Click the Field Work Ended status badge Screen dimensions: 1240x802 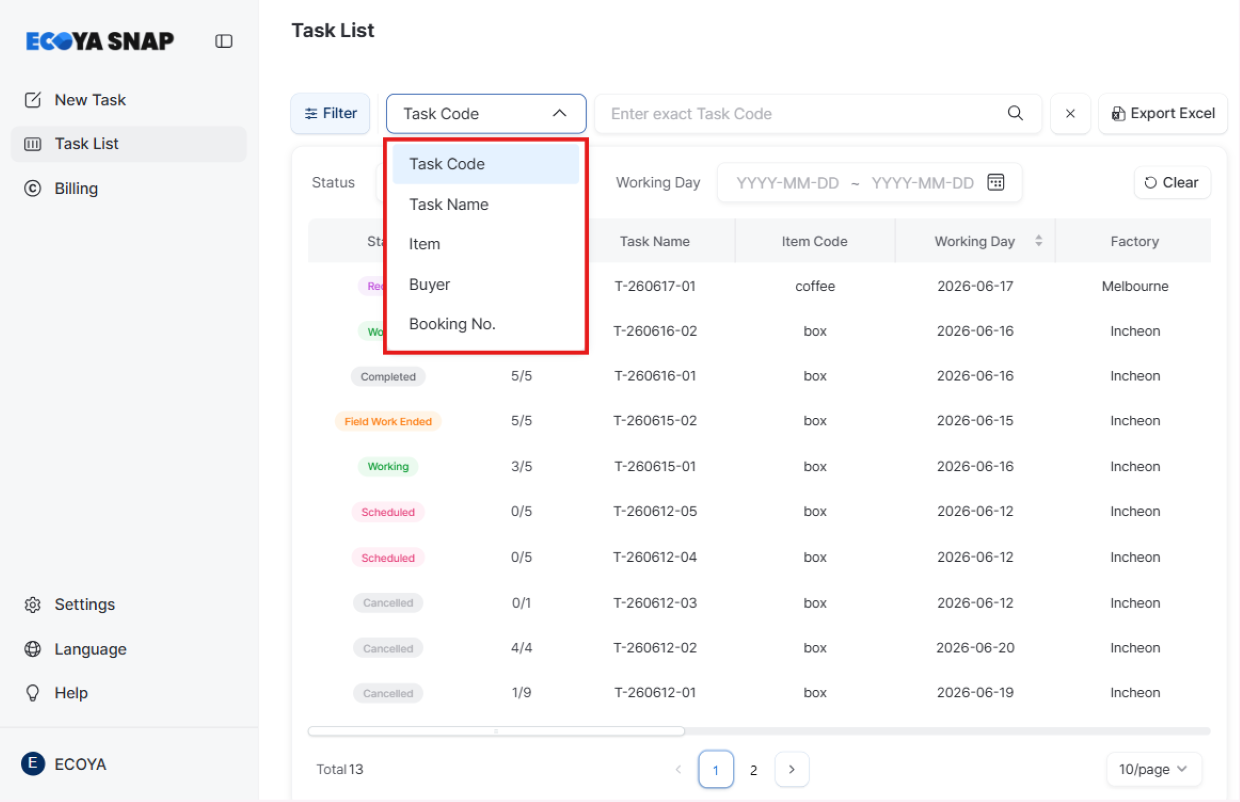(388, 422)
